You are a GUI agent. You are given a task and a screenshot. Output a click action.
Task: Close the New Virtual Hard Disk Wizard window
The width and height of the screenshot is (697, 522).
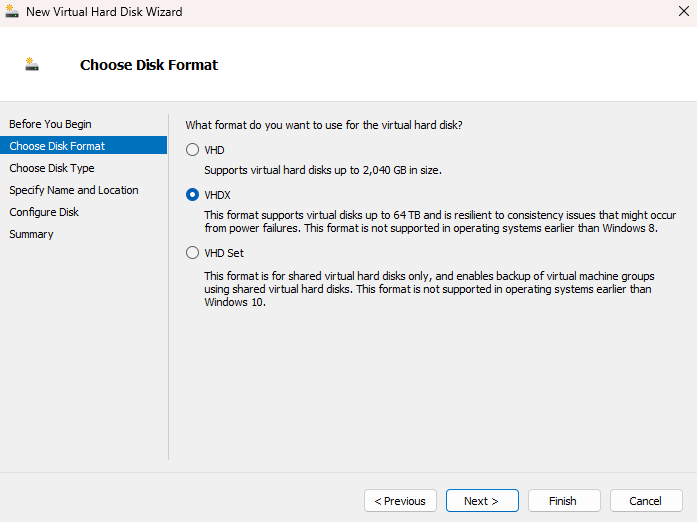coord(684,11)
